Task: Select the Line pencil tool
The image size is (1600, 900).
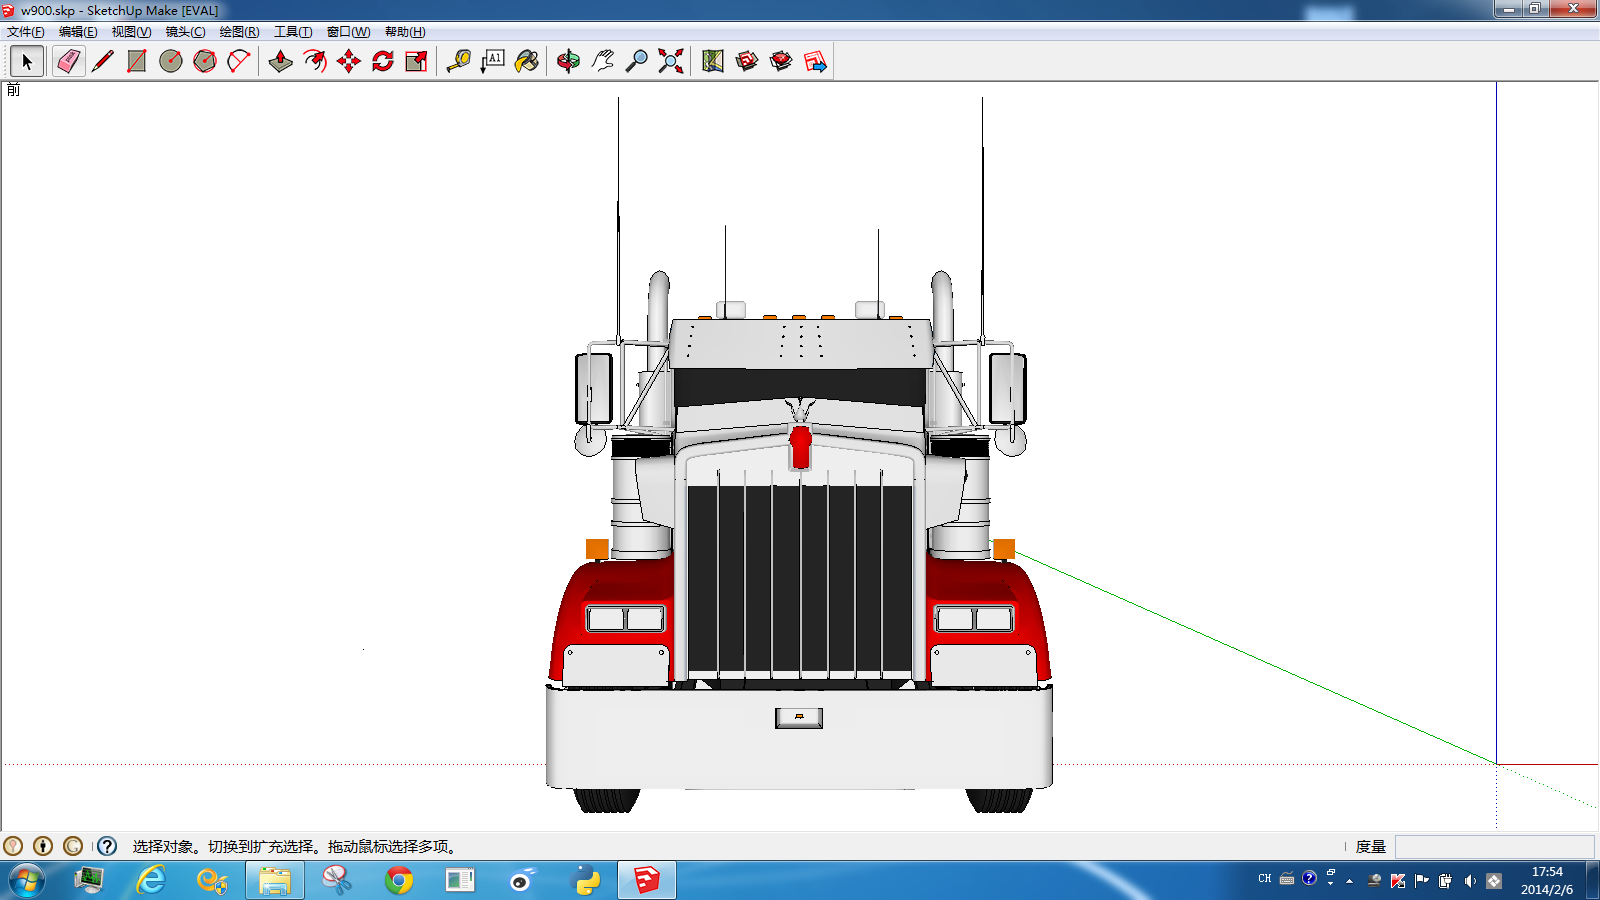Action: (x=103, y=62)
